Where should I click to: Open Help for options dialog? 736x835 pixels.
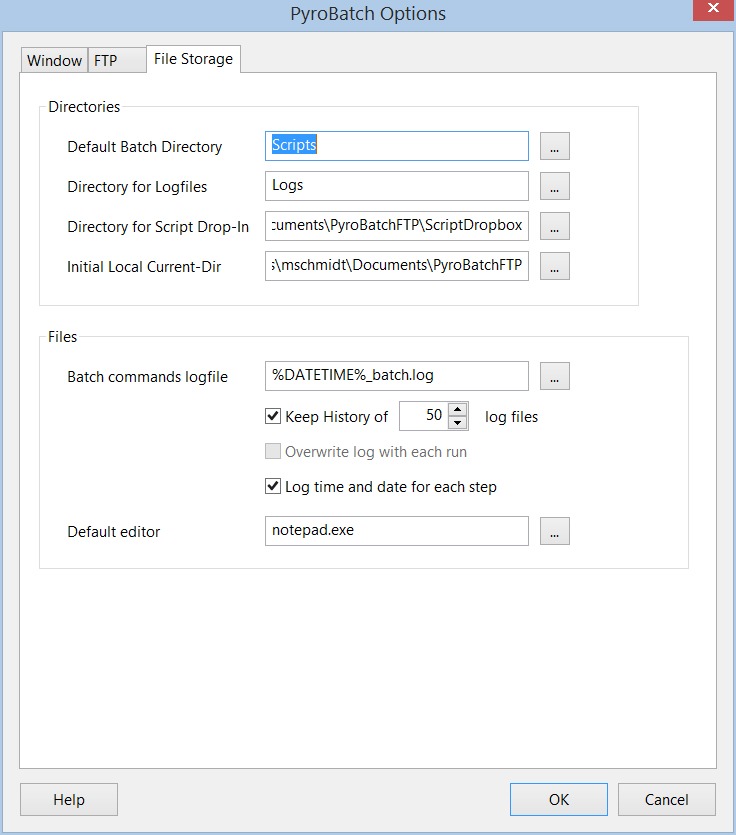[69, 799]
